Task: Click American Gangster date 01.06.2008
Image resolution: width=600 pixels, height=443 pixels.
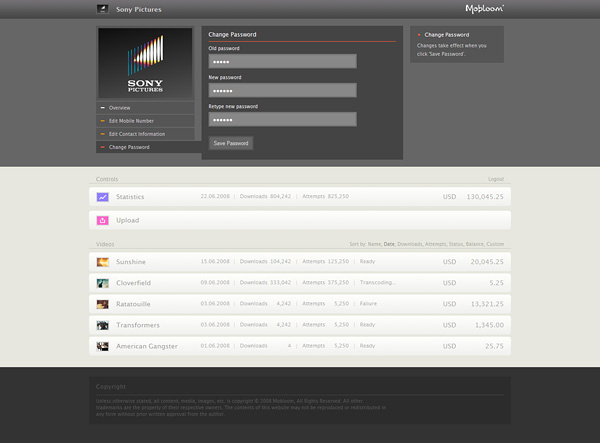Action: coord(215,346)
